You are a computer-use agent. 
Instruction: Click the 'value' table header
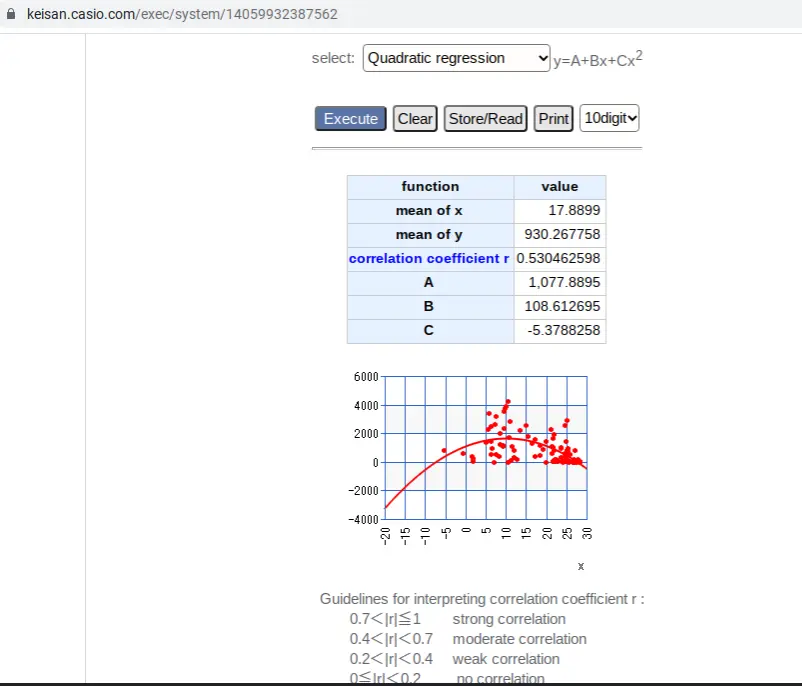(560, 187)
